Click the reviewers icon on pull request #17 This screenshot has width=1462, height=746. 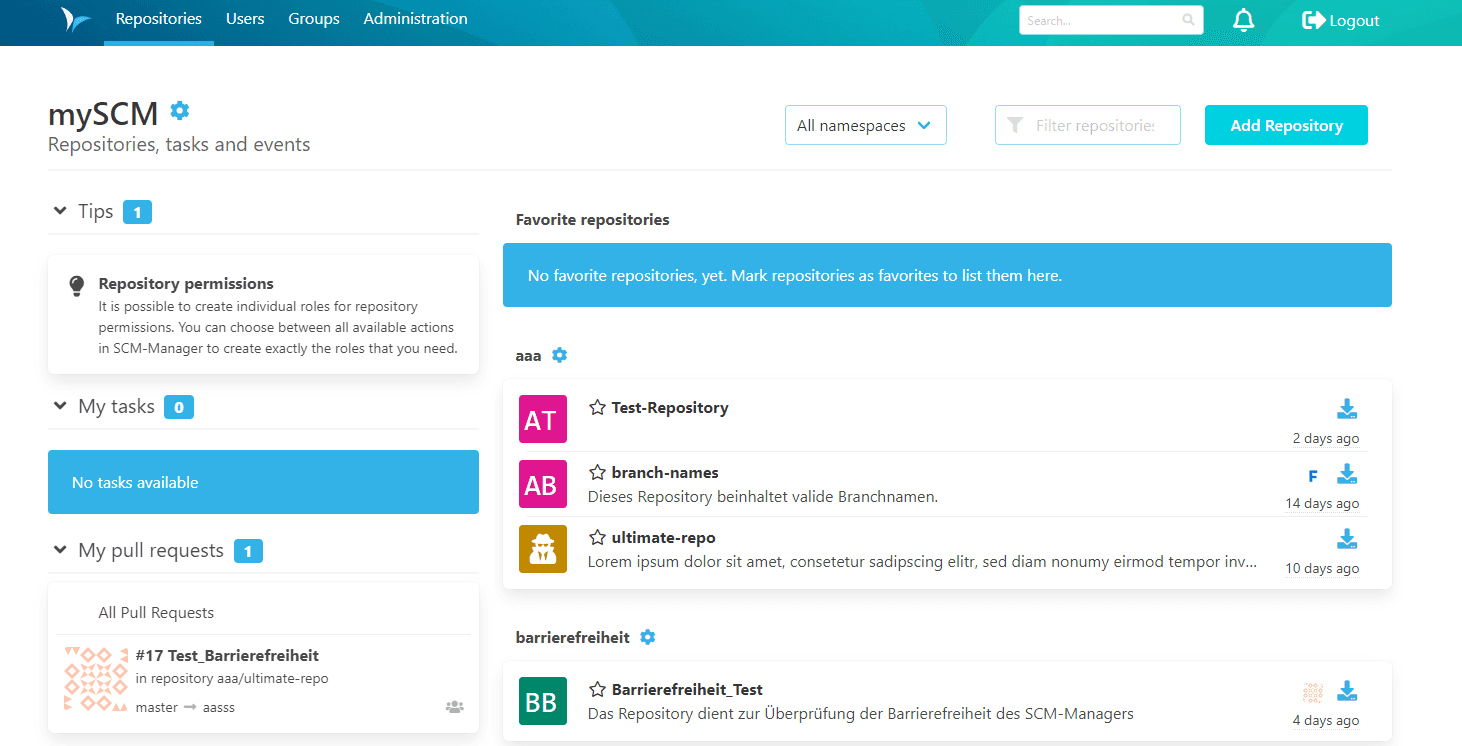tap(454, 706)
